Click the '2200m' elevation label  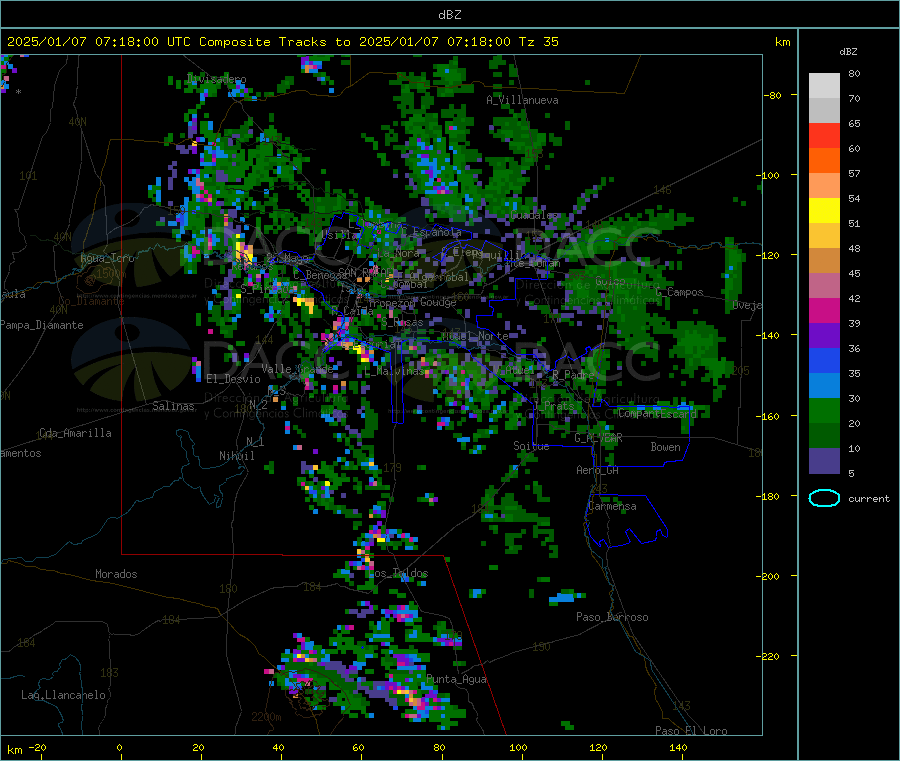[266, 717]
